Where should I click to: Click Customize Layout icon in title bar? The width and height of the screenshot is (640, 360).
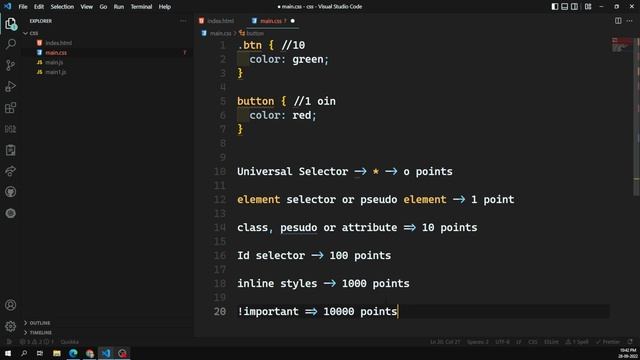588,7
